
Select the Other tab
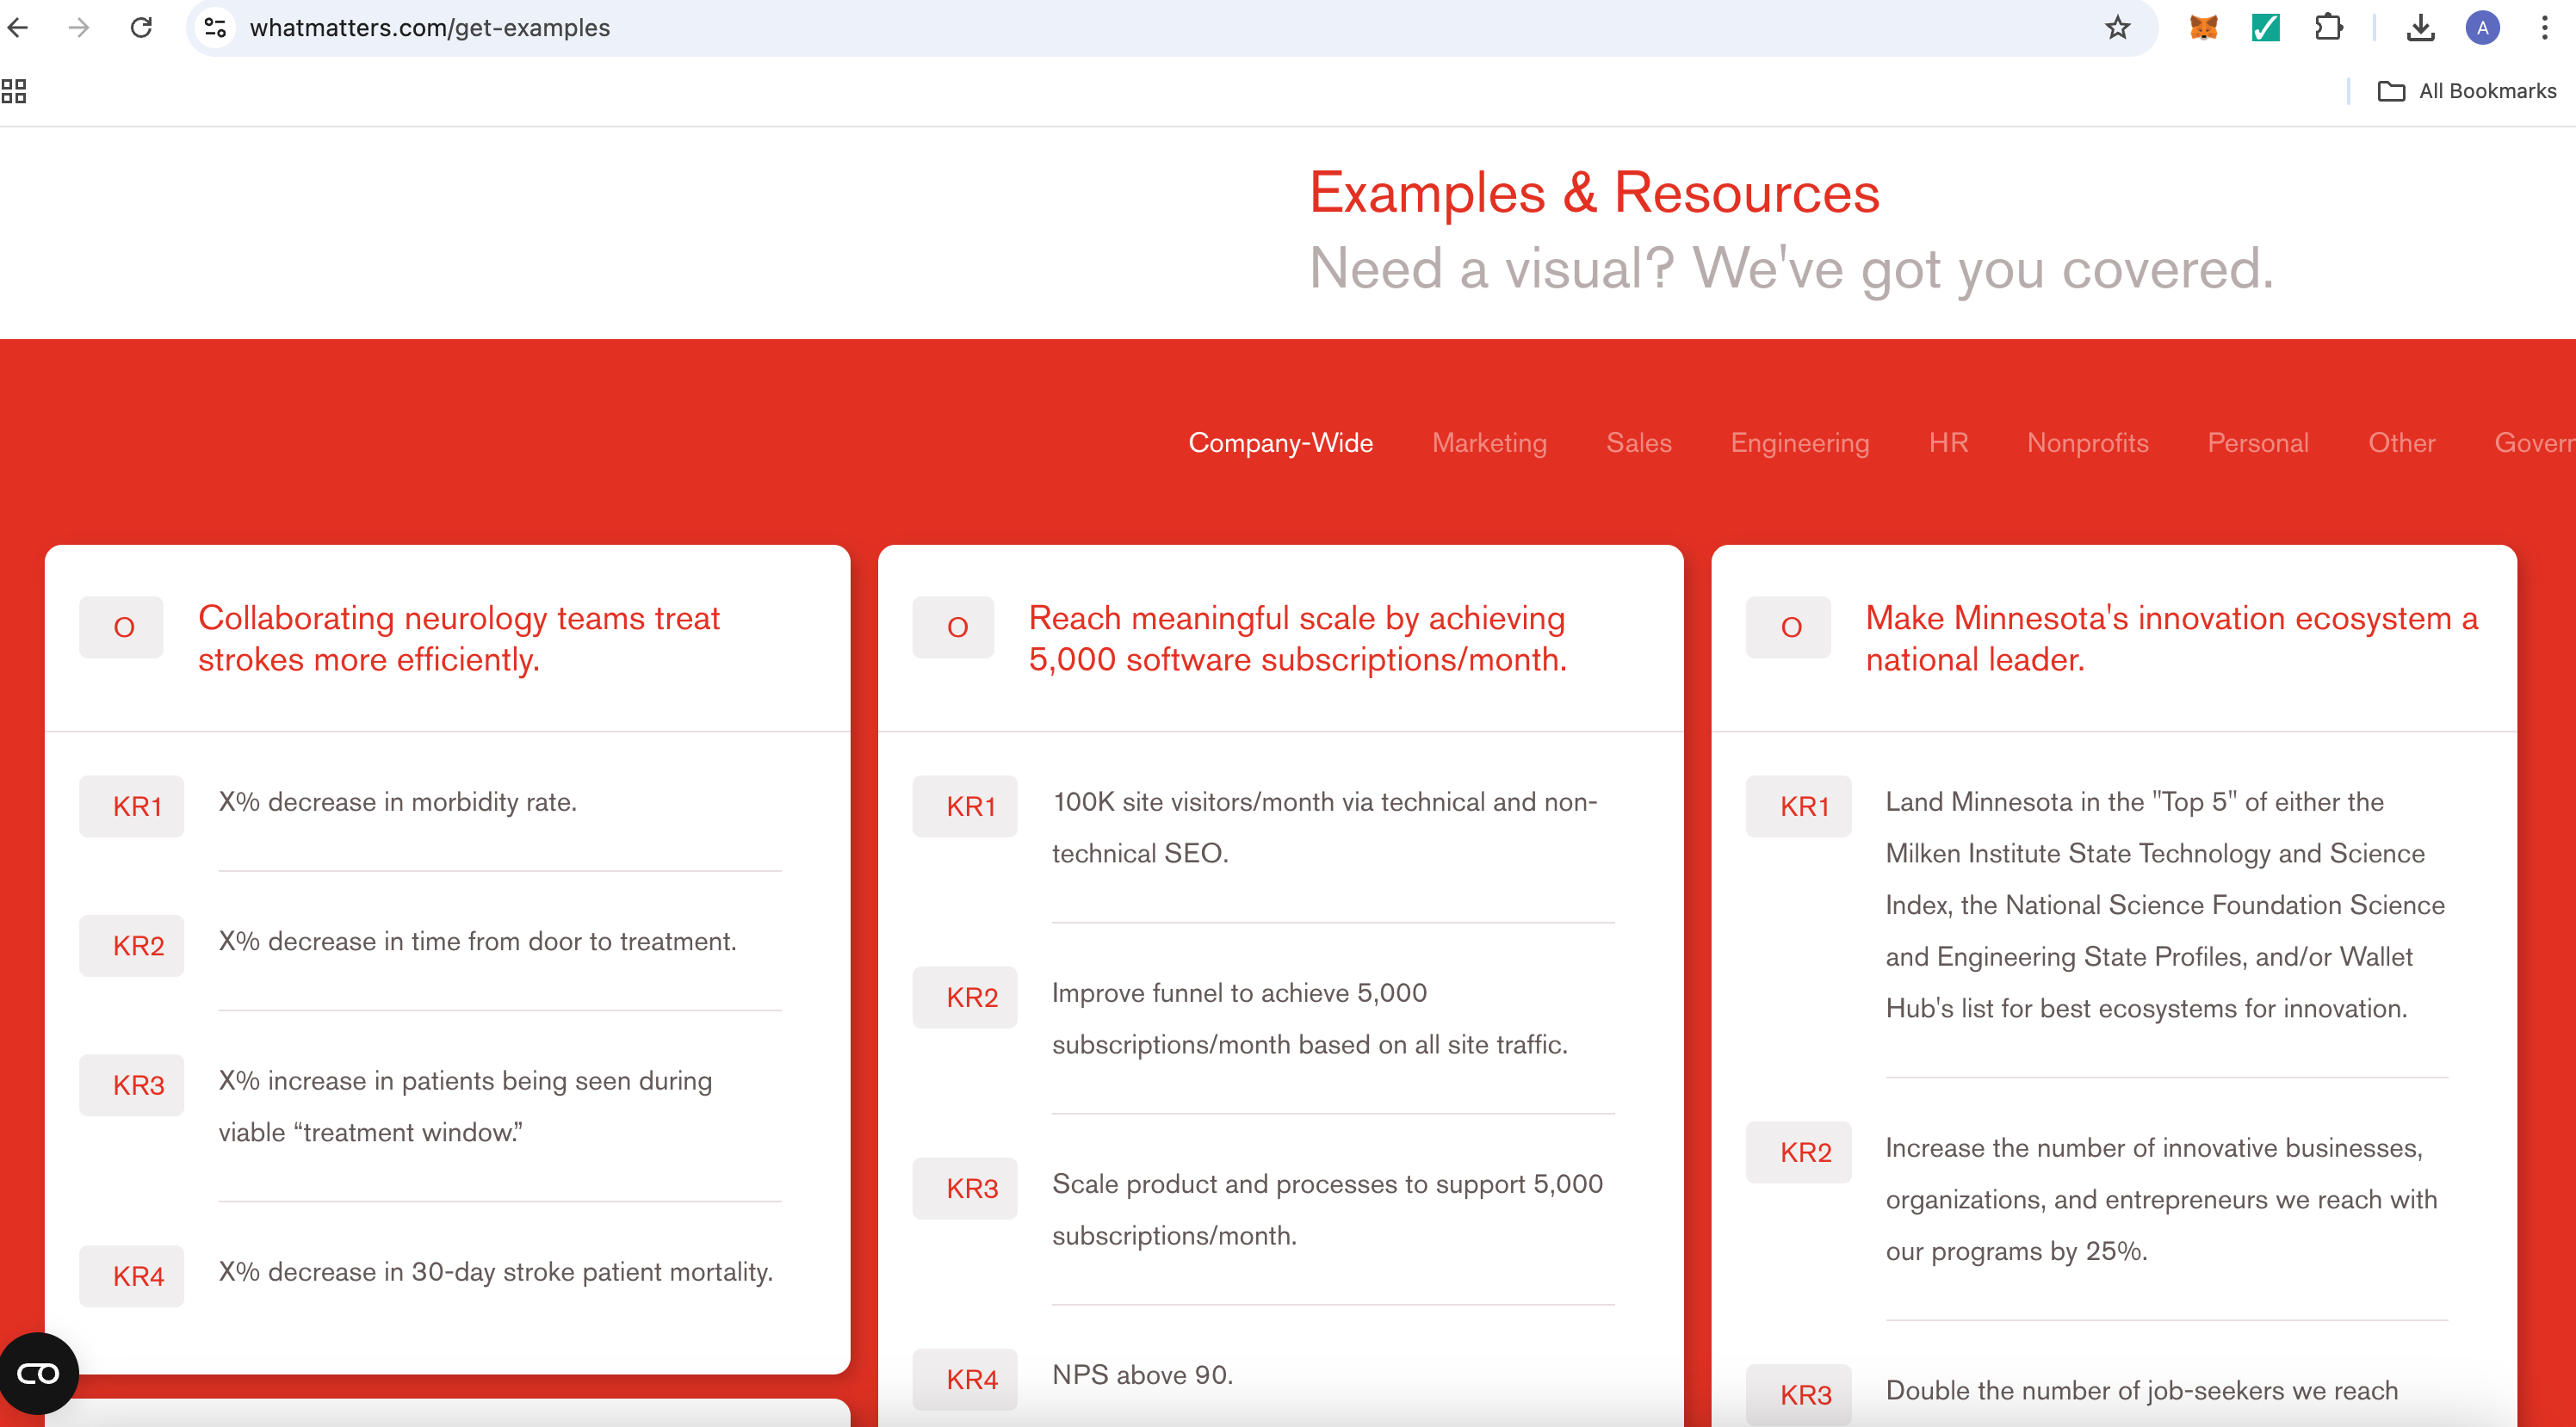[x=2401, y=442]
